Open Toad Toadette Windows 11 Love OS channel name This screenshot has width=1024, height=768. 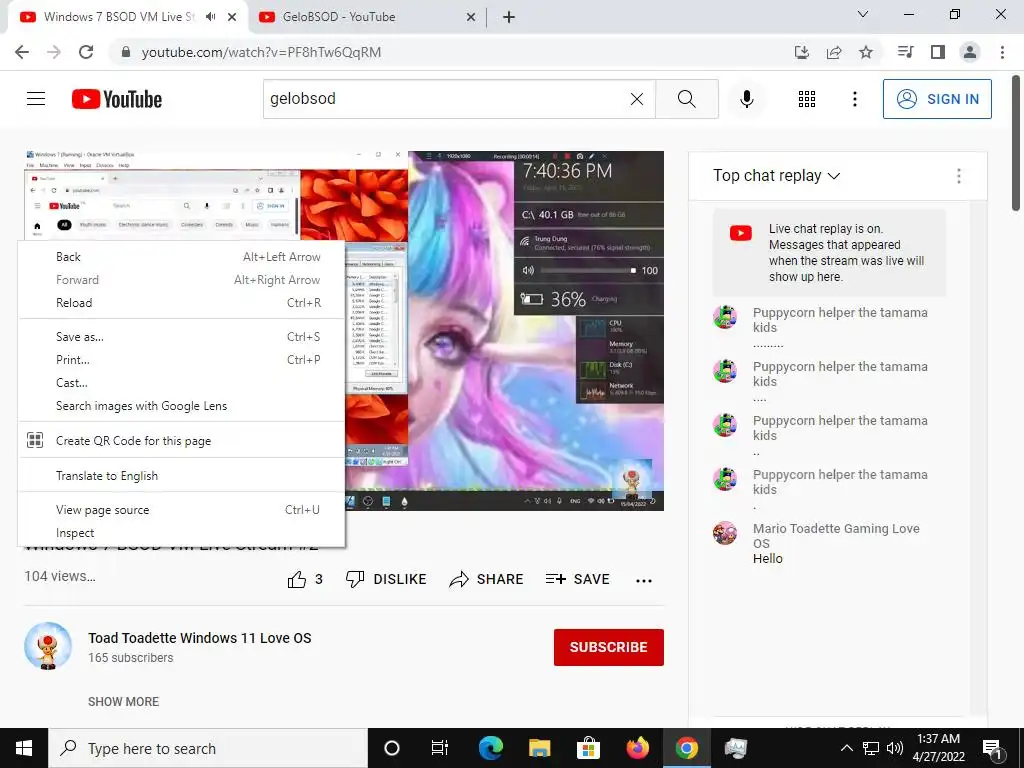(200, 638)
